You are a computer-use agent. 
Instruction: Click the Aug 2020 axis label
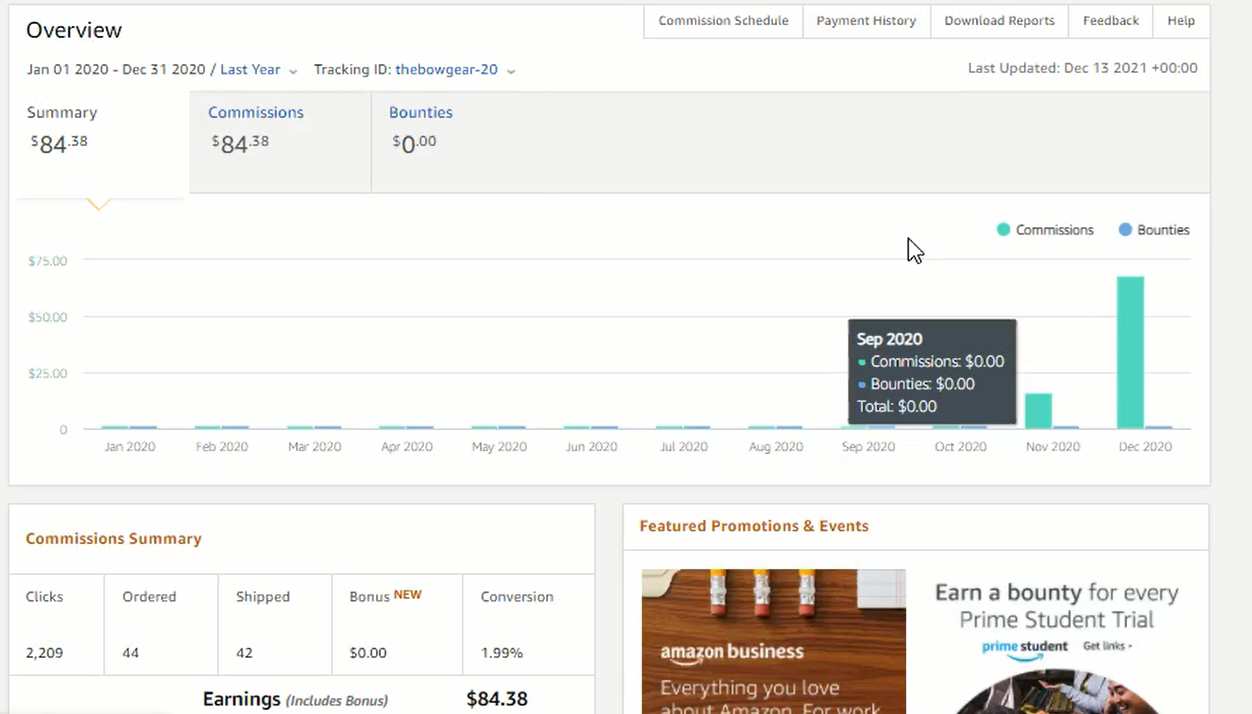(x=775, y=447)
